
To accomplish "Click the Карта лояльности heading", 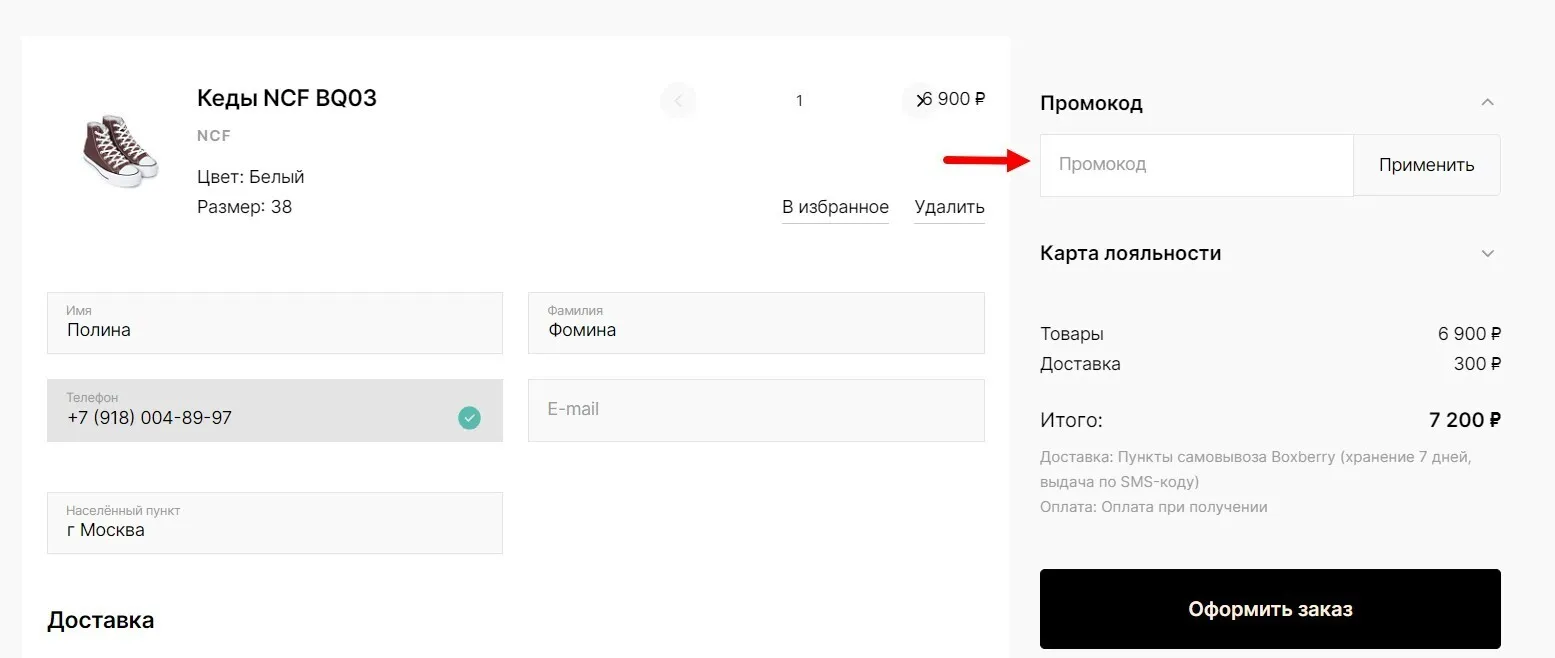I will point(1131,253).
